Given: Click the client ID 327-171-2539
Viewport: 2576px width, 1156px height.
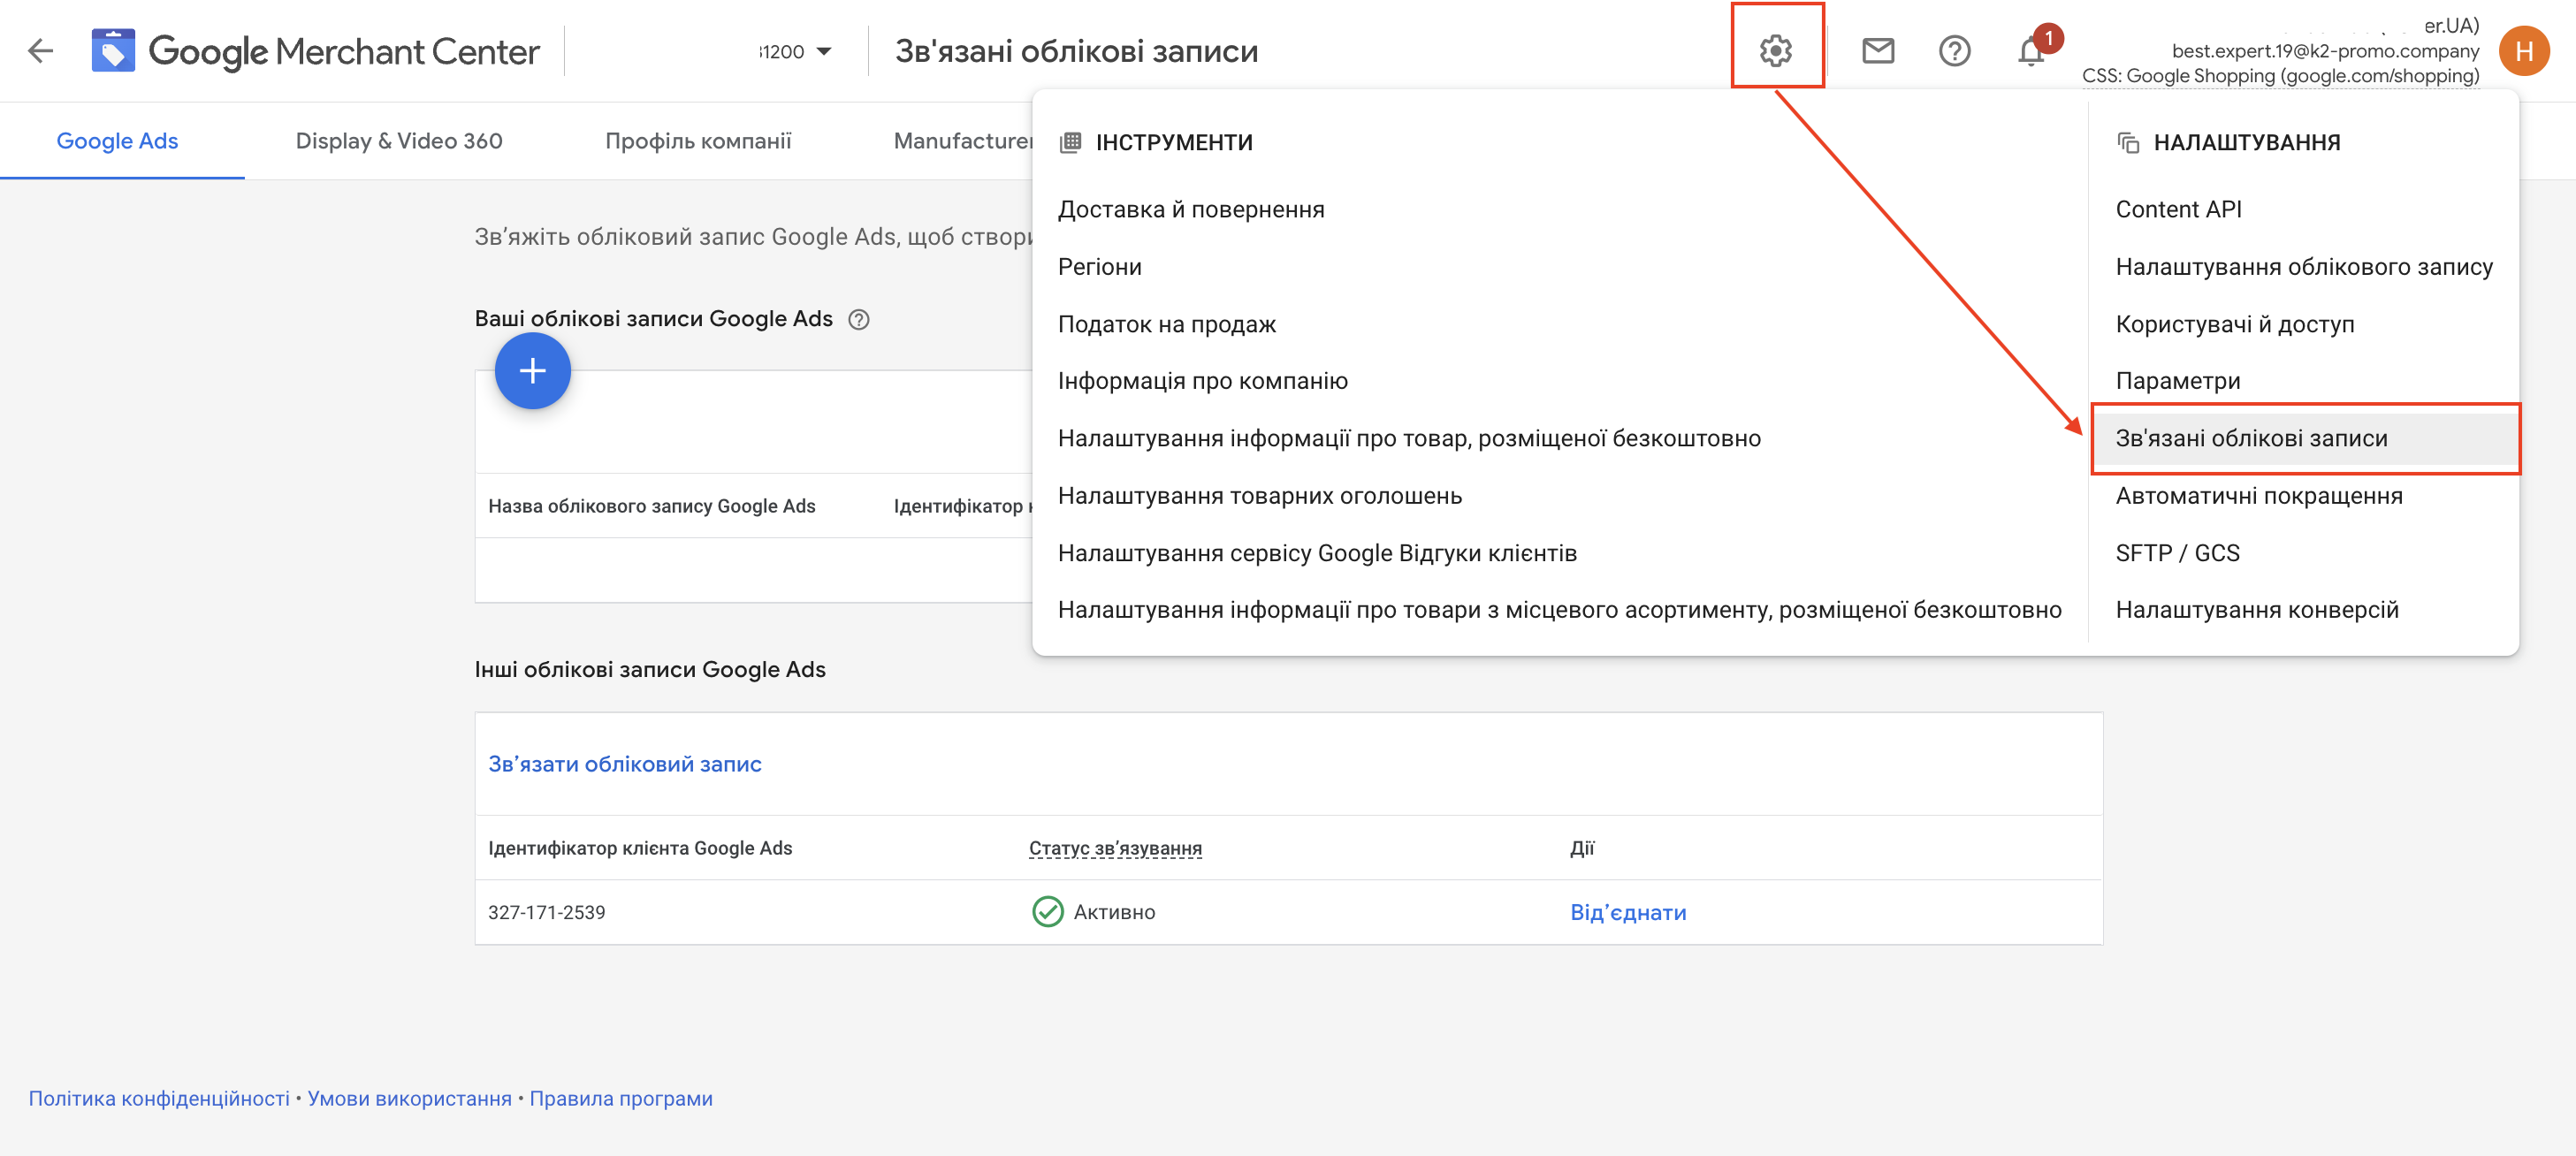Looking at the screenshot, I should tap(546, 912).
